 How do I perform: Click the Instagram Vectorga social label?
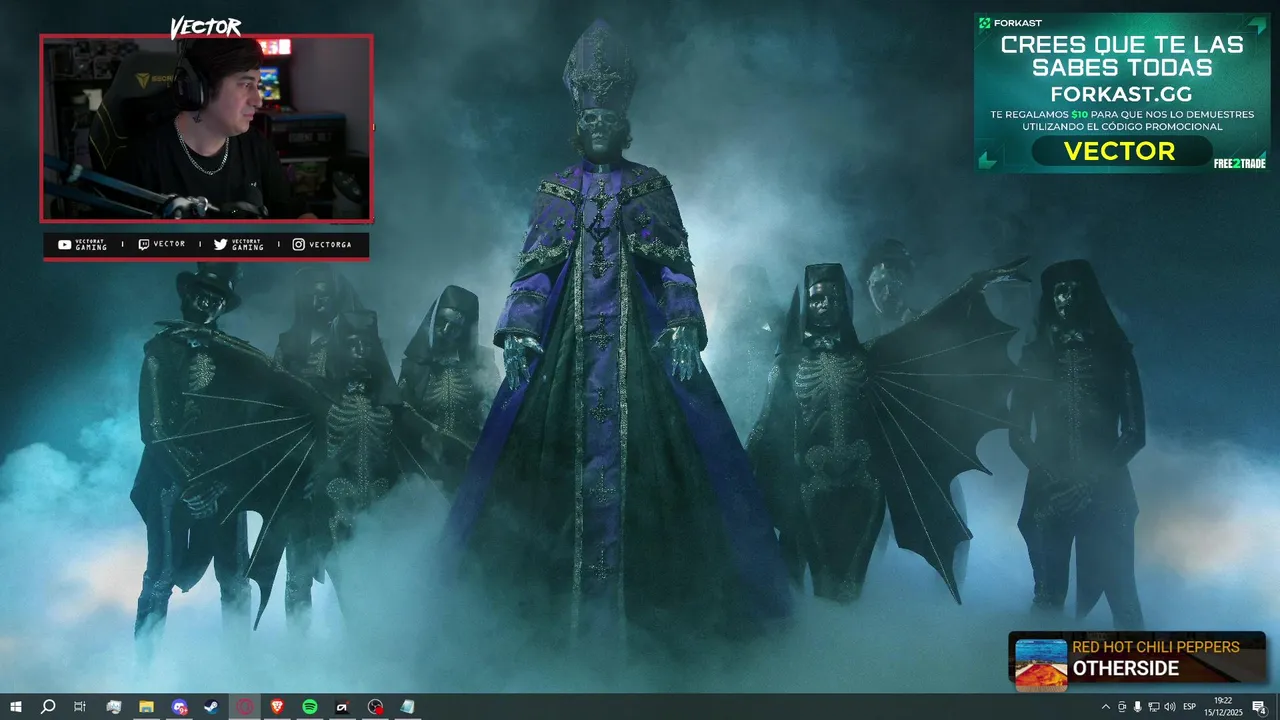point(322,245)
